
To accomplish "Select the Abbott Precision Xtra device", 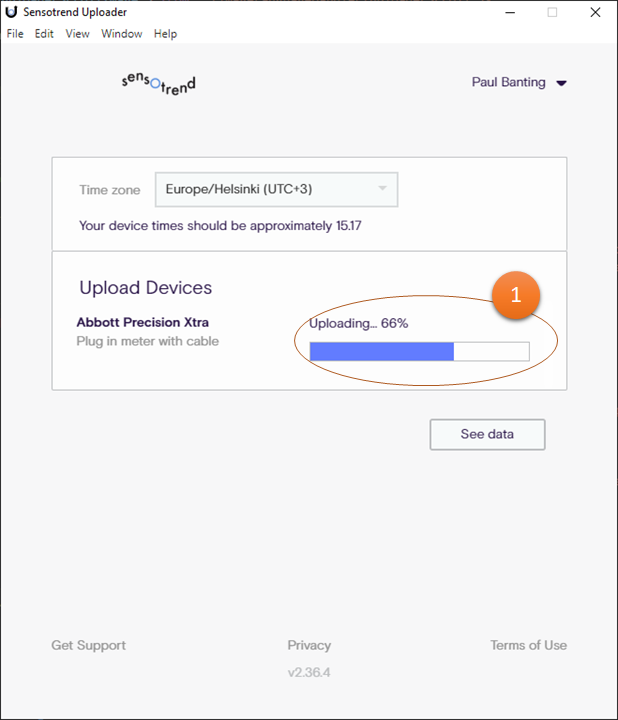I will coord(143,323).
